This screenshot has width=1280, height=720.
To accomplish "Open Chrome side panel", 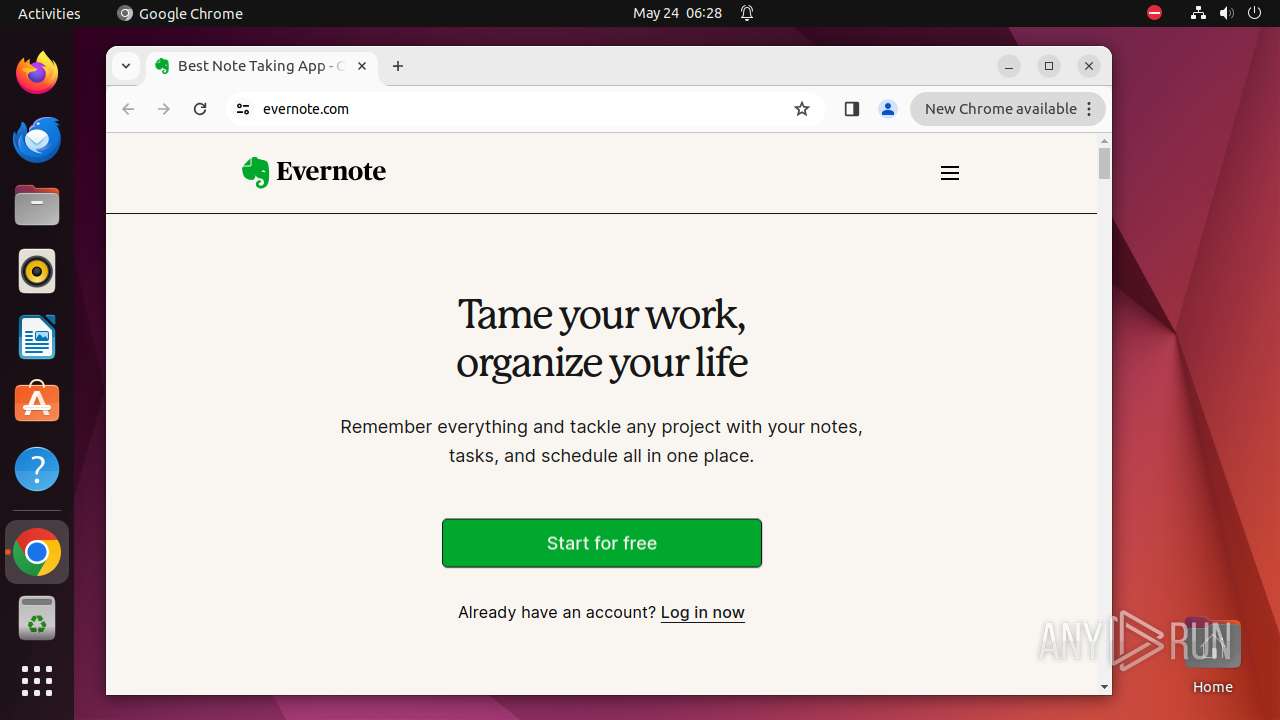I will [x=852, y=109].
